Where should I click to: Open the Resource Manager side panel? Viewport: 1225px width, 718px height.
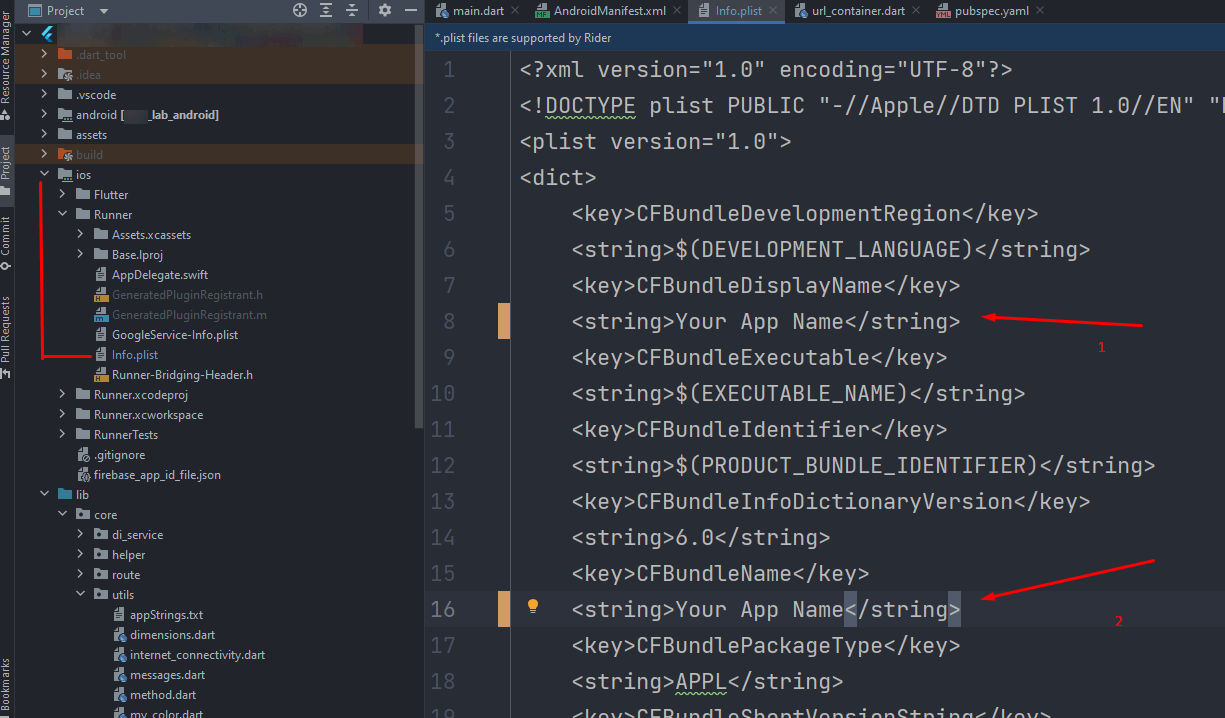(6, 55)
